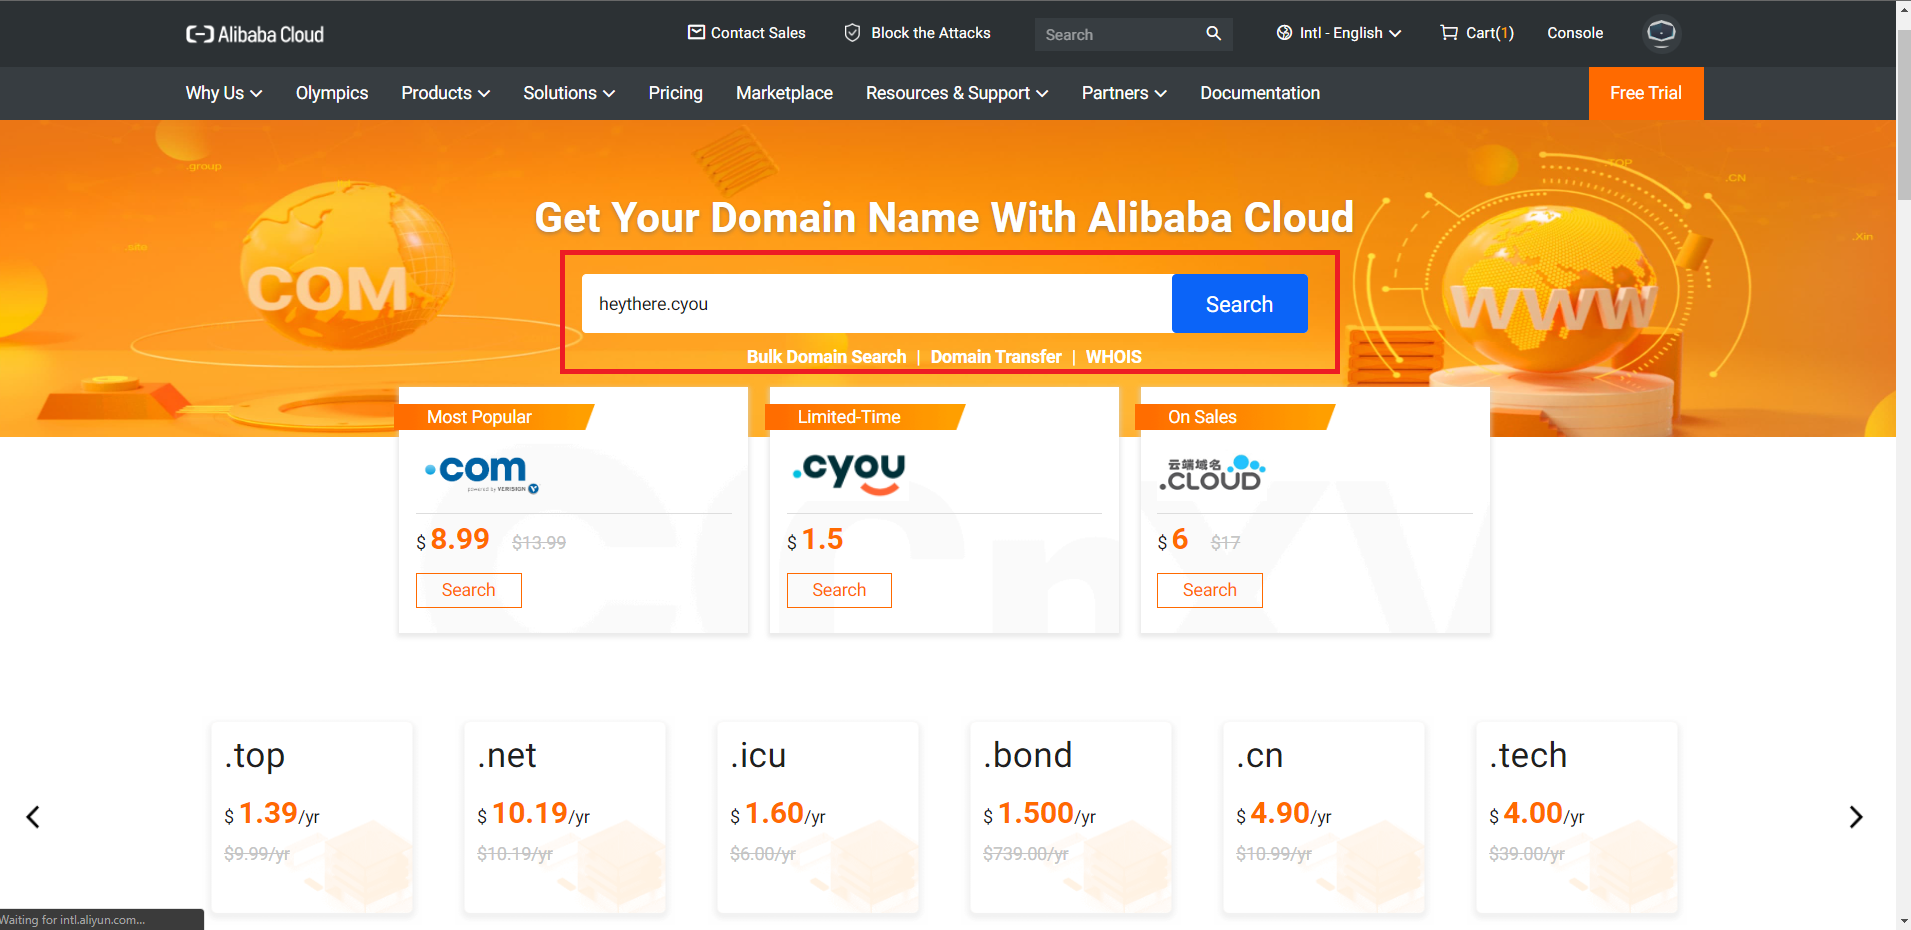Expand the Products dropdown

[446, 93]
